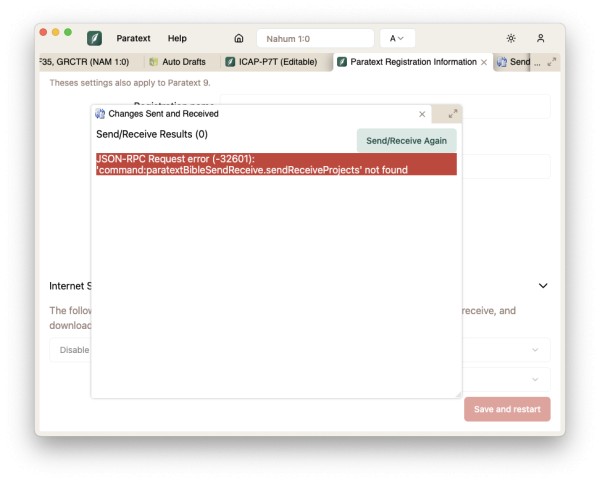Click the Send/Receive Results (0) heading
600x482 pixels.
click(x=152, y=134)
